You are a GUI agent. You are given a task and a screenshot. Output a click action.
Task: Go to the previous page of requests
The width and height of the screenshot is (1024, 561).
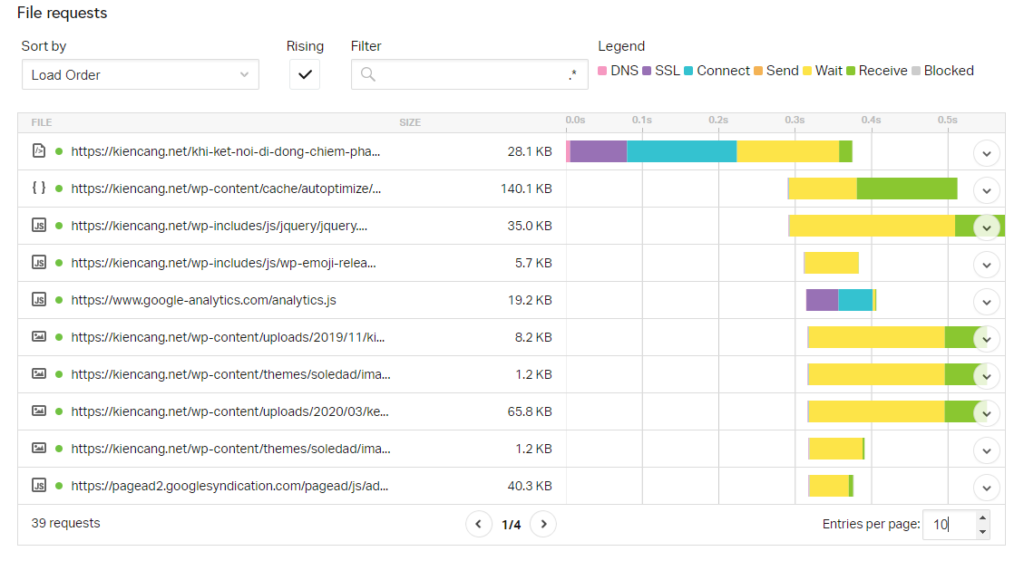(x=478, y=524)
